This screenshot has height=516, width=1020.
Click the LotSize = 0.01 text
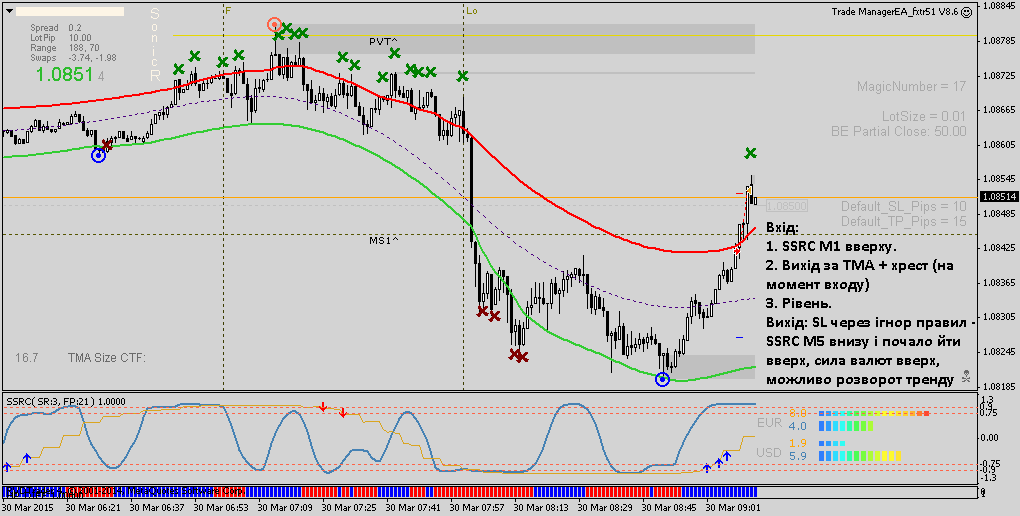(924, 116)
